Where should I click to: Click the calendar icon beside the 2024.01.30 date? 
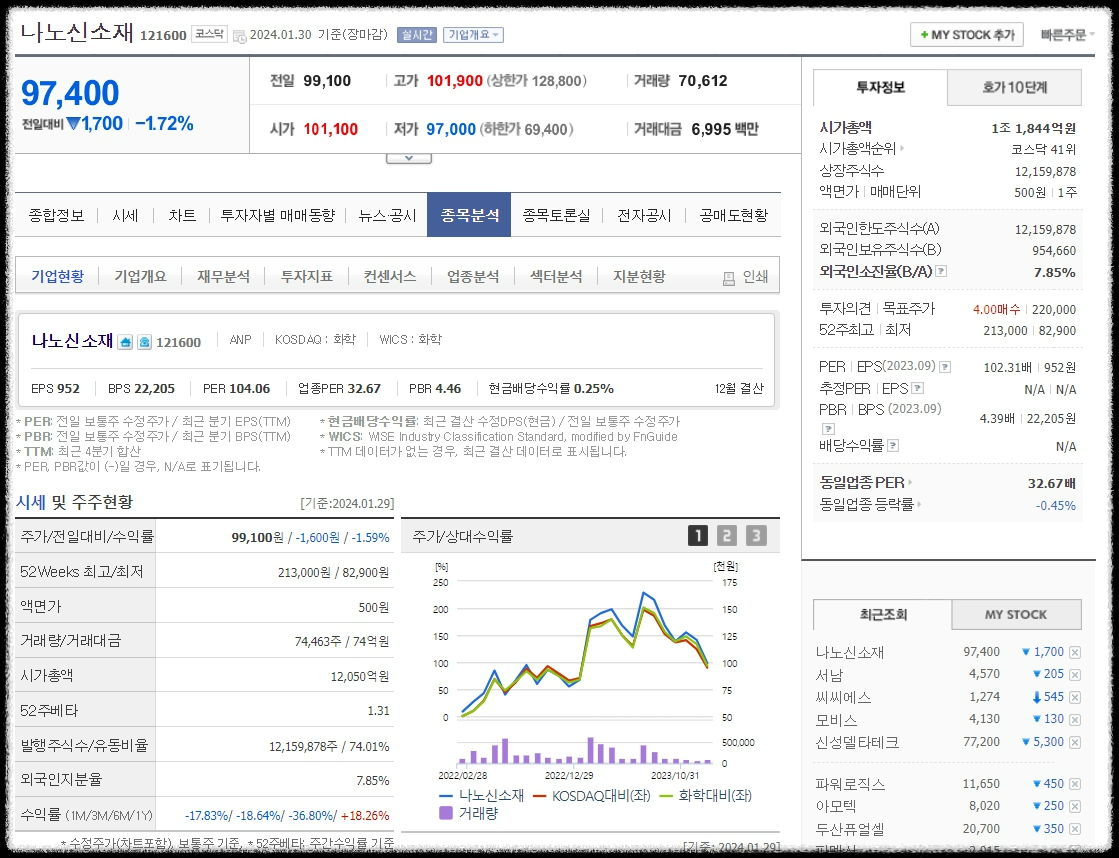(240, 36)
